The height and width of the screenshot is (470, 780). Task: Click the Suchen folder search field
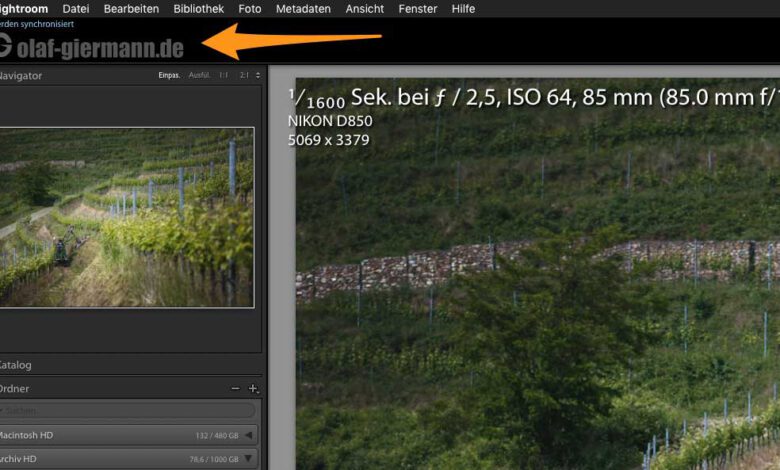pyautogui.click(x=127, y=410)
